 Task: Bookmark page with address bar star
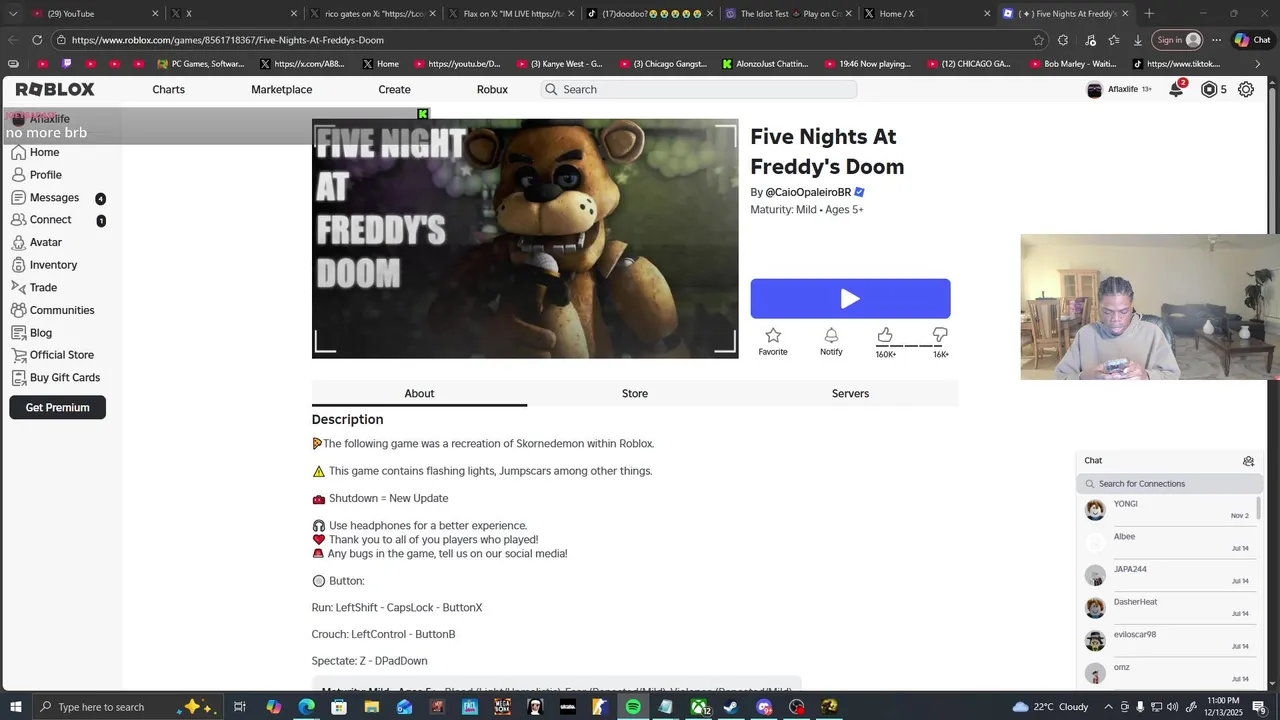point(1039,40)
